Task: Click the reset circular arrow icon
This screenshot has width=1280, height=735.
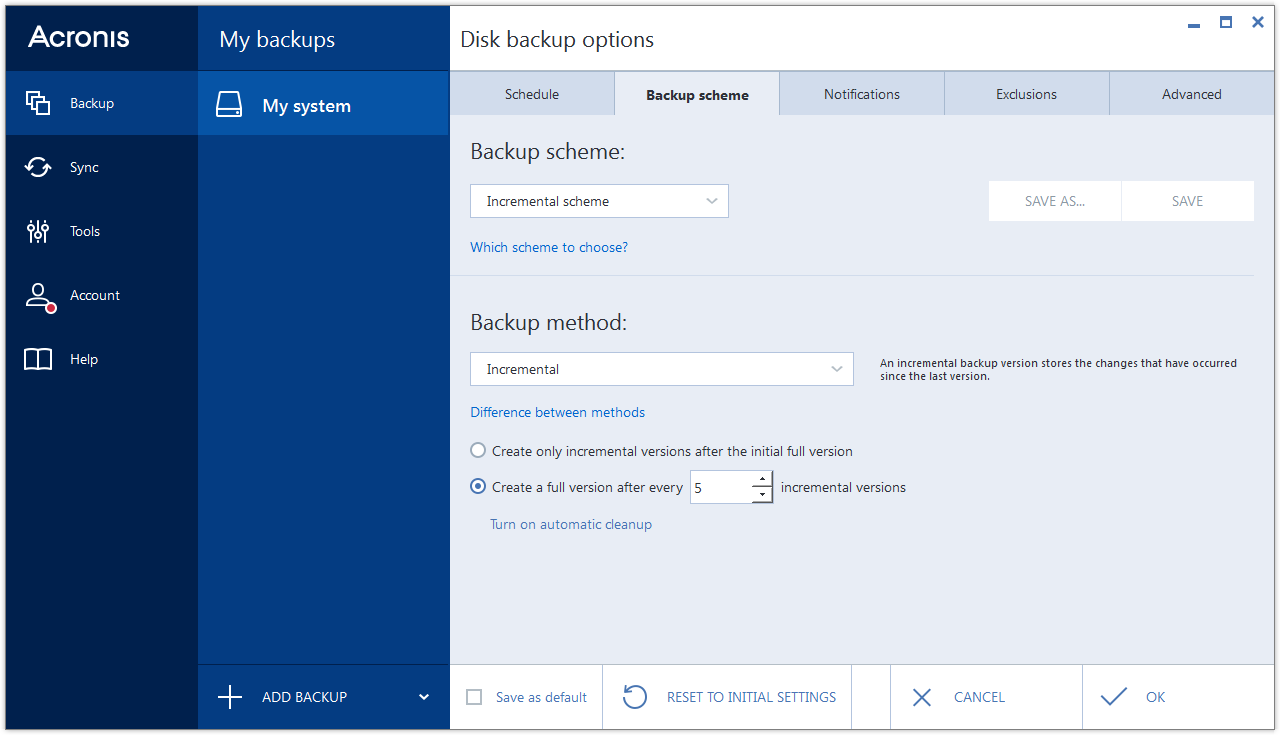Action: pos(635,697)
